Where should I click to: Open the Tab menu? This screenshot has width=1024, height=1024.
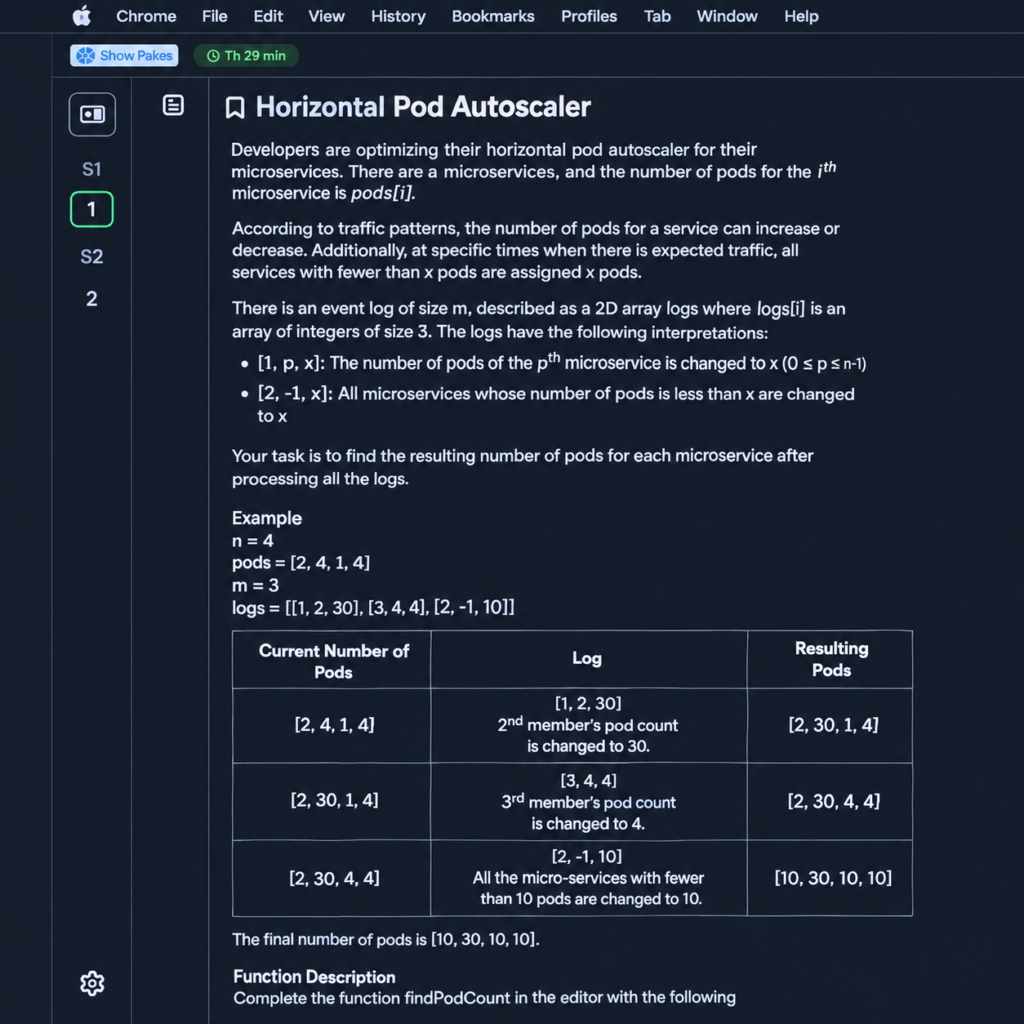[658, 16]
